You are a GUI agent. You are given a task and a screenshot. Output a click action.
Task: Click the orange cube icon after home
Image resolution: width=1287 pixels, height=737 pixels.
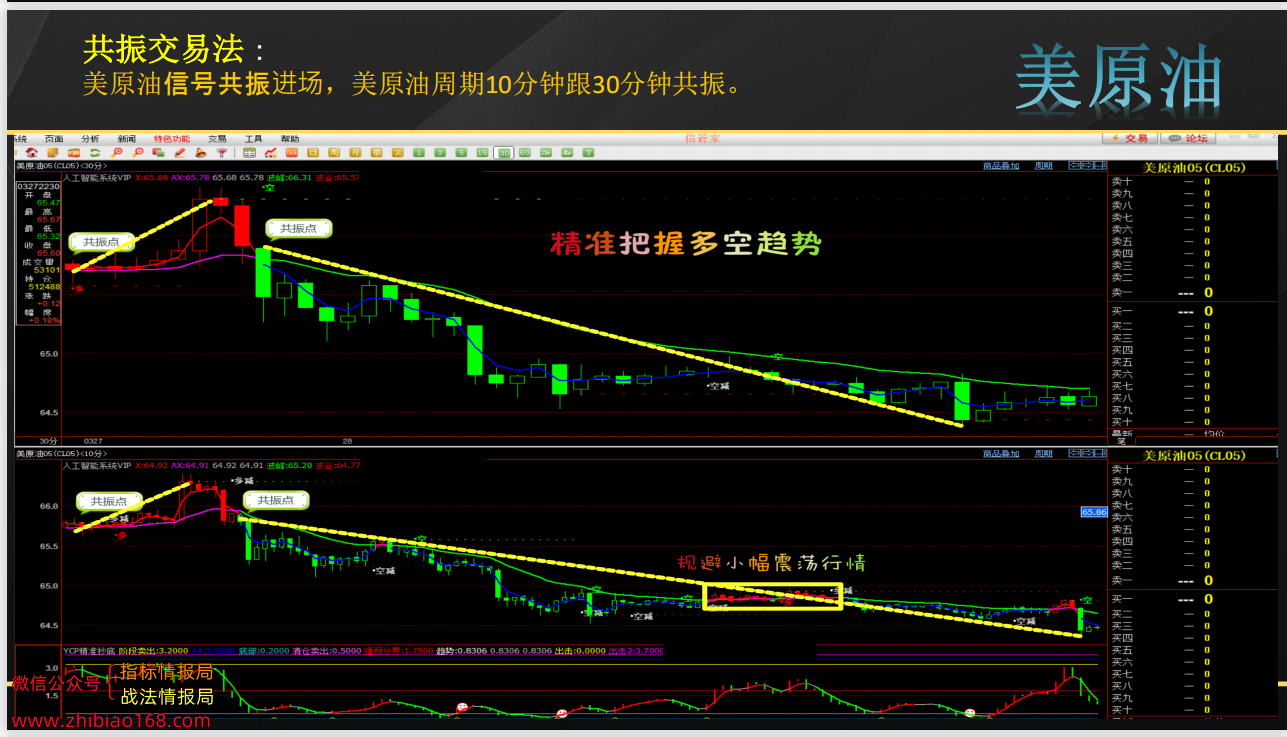(x=53, y=153)
